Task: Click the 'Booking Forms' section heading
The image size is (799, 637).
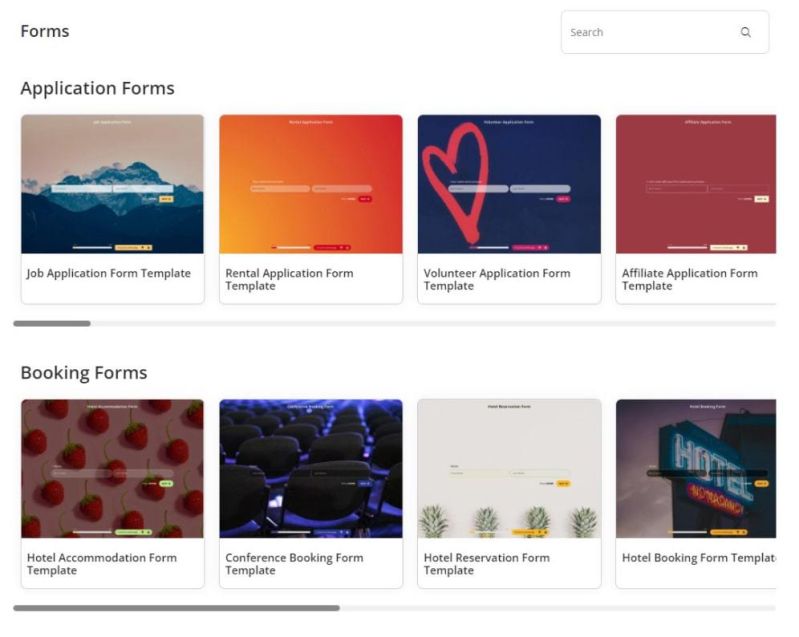Action: tap(84, 373)
